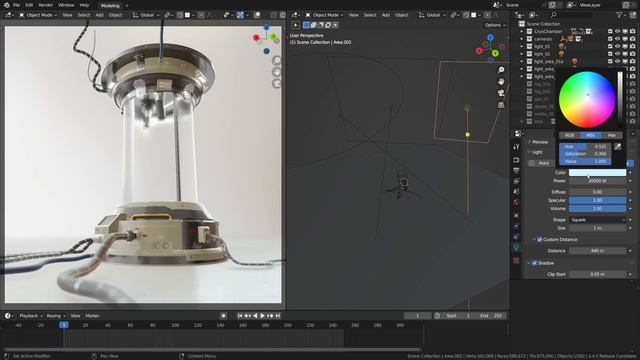Toggle exclude checkbox for light_area_01a collection

tap(610, 61)
